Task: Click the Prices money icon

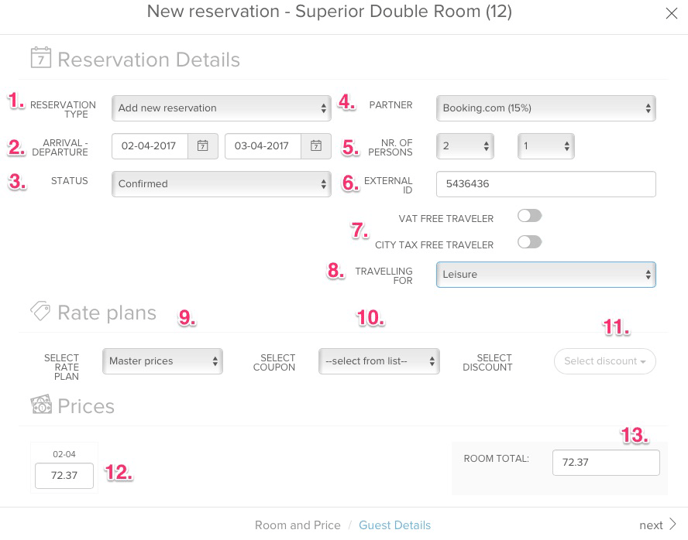Action: [x=40, y=405]
